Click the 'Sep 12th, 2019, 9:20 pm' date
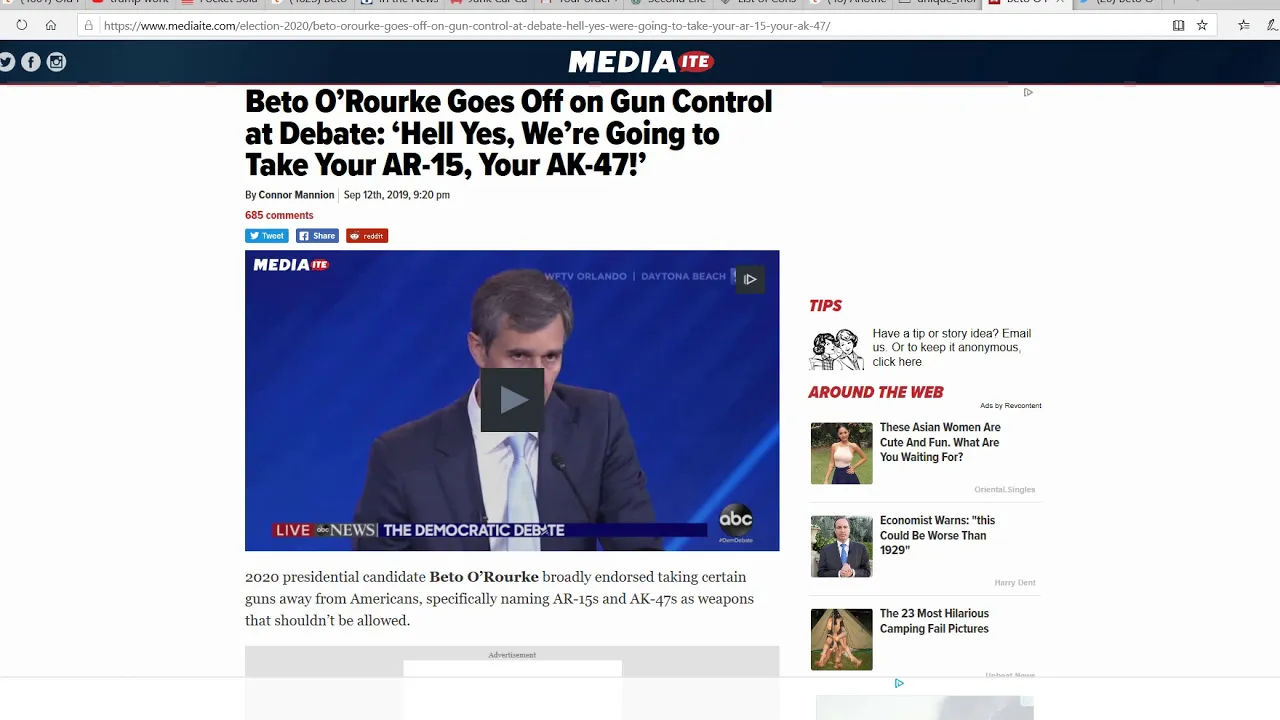Viewport: 1280px width, 720px height. pos(397,195)
